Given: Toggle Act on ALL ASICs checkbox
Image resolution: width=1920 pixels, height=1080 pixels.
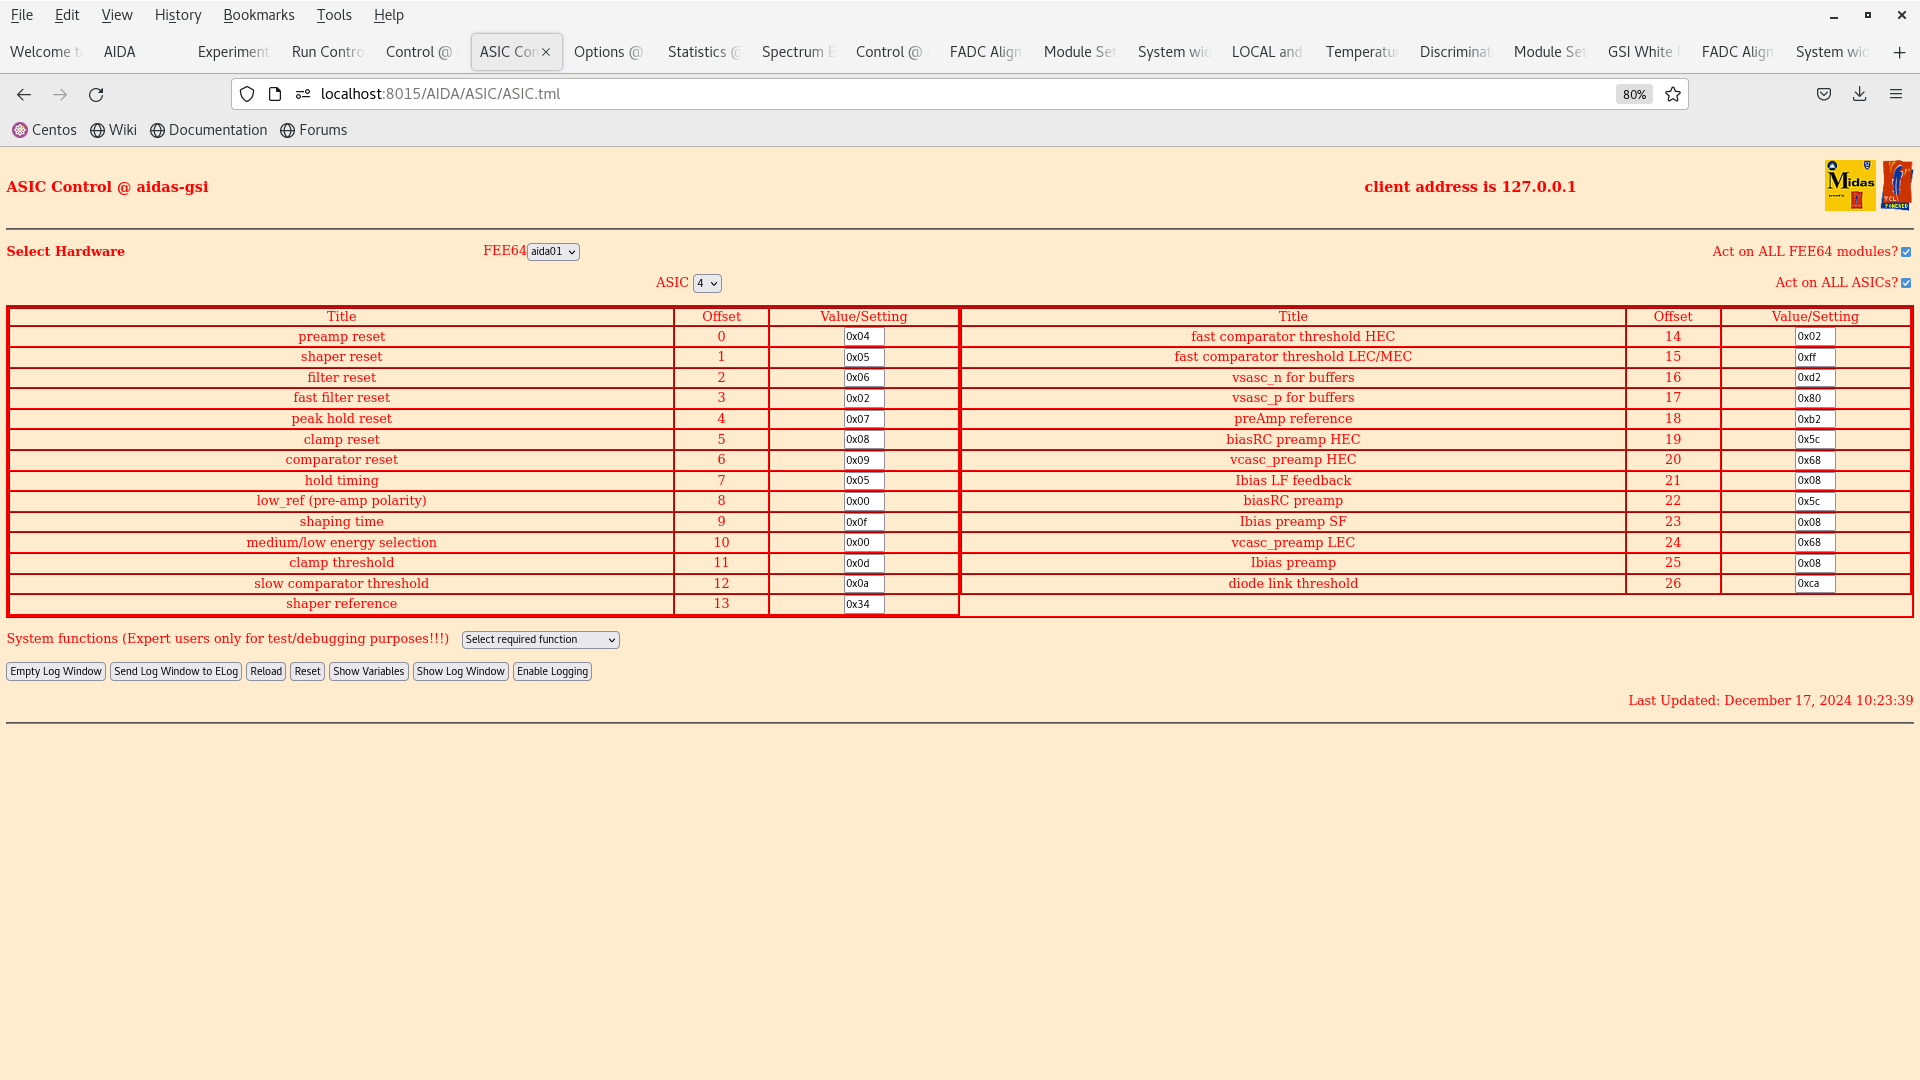Looking at the screenshot, I should click(x=1908, y=282).
